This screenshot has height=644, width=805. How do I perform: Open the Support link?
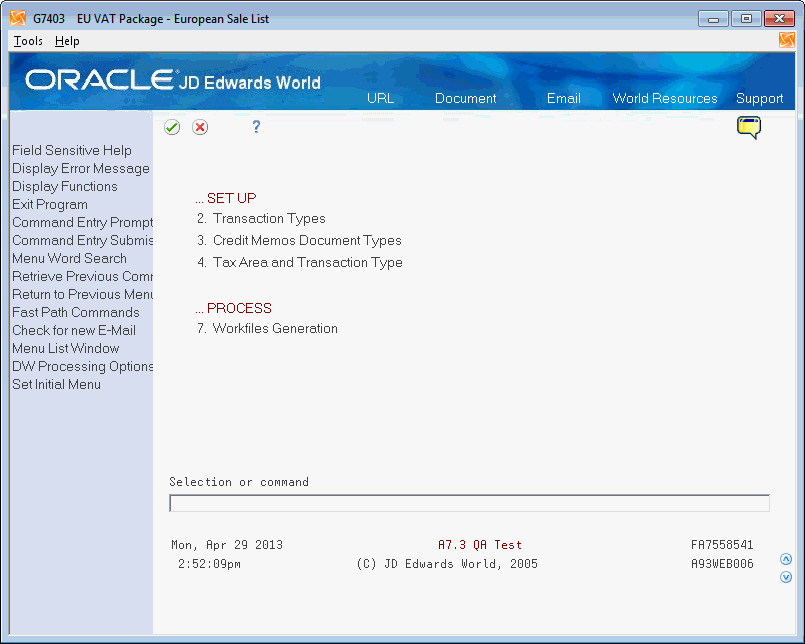759,98
